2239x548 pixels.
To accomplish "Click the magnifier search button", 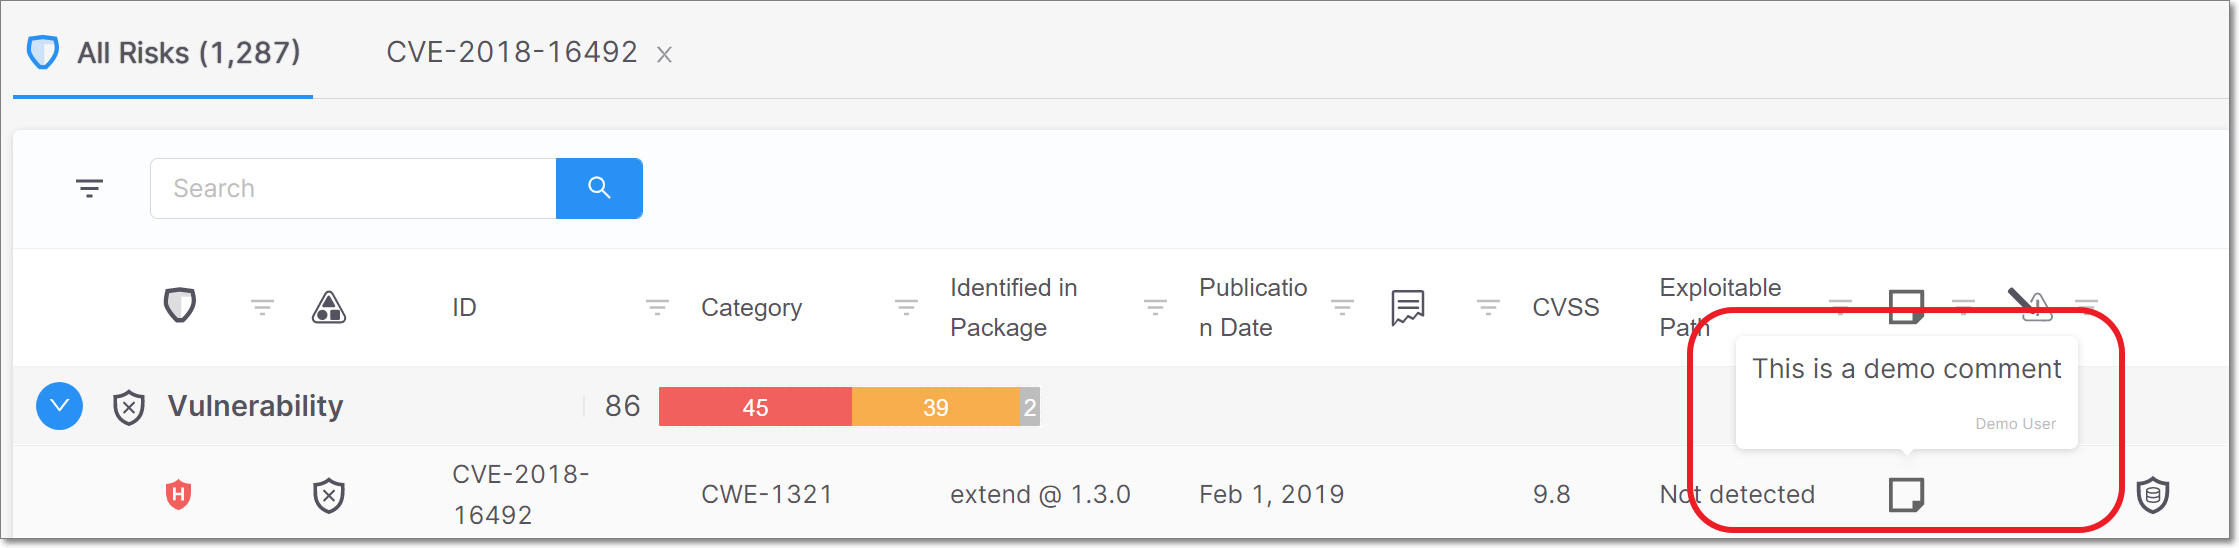I will click(599, 188).
